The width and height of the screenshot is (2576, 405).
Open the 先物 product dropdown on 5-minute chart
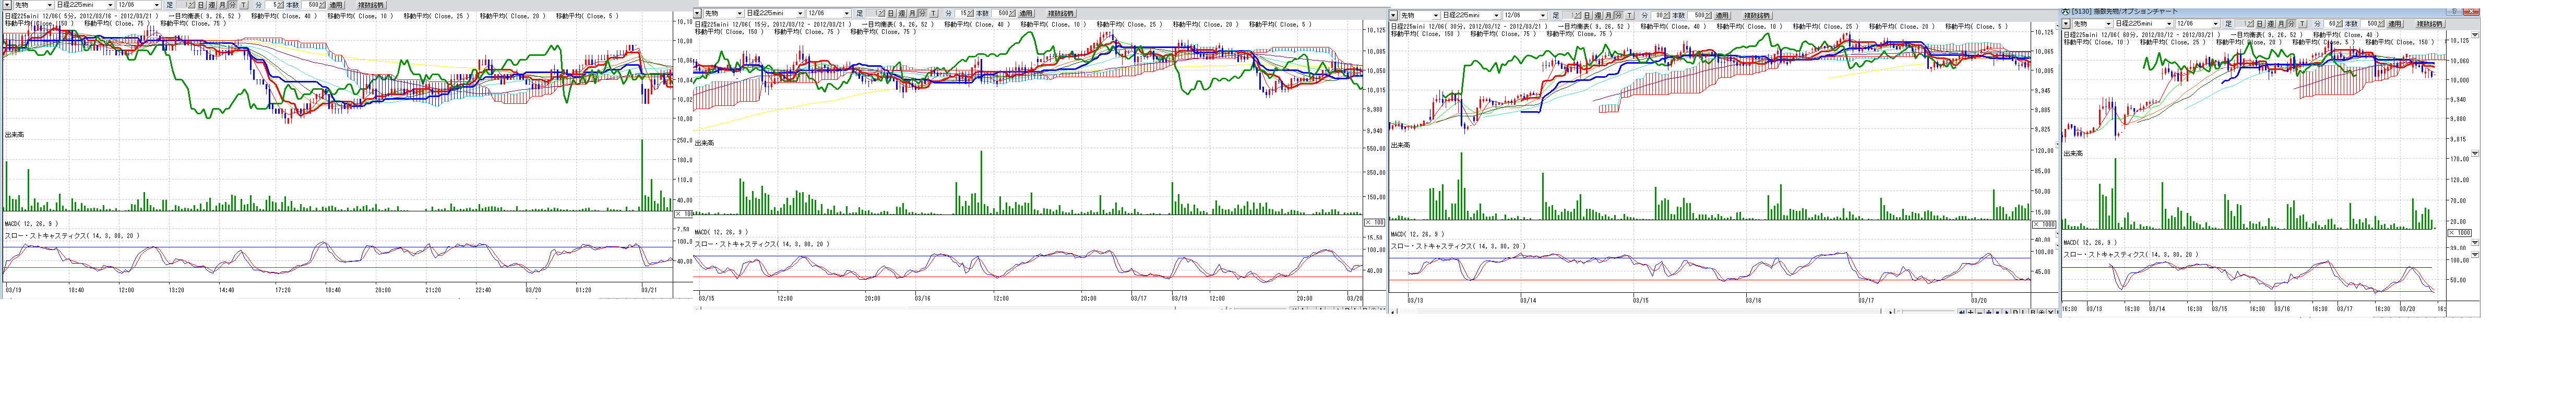[x=49, y=5]
